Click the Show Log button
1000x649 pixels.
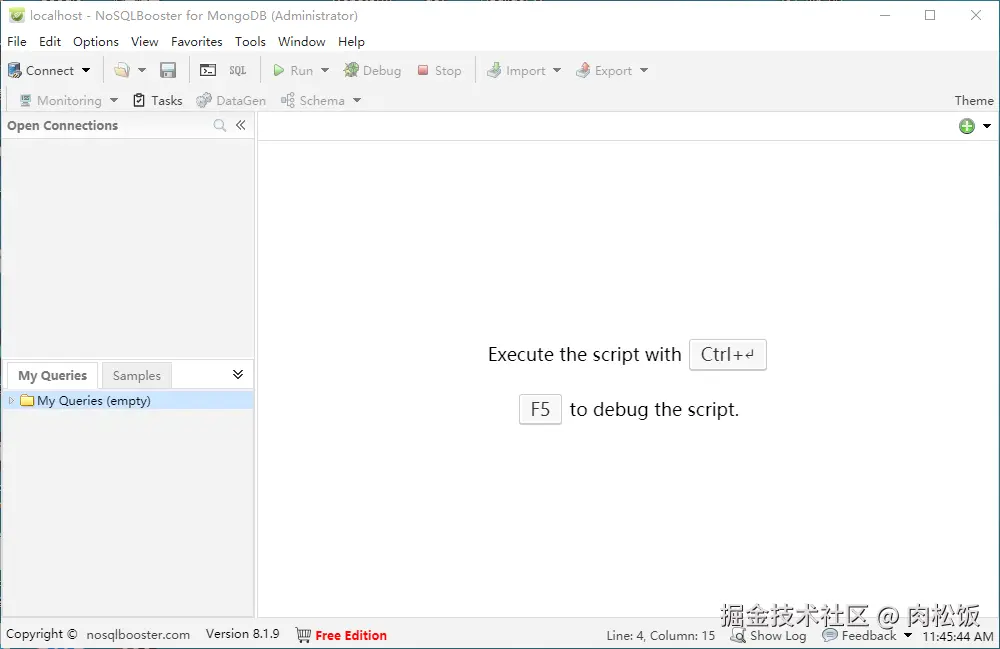[x=768, y=636]
